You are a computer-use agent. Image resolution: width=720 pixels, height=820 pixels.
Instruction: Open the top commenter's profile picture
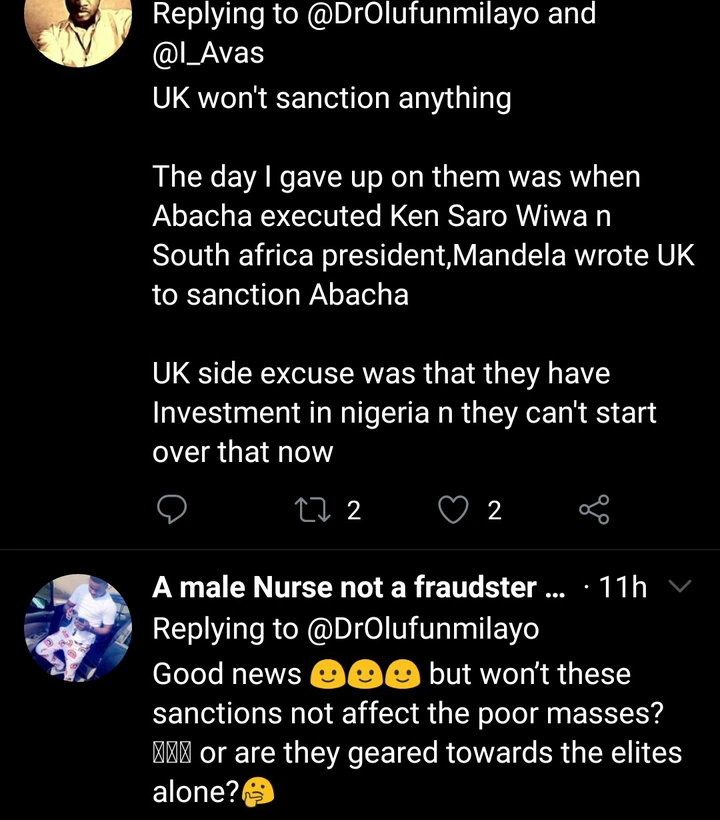[78, 30]
